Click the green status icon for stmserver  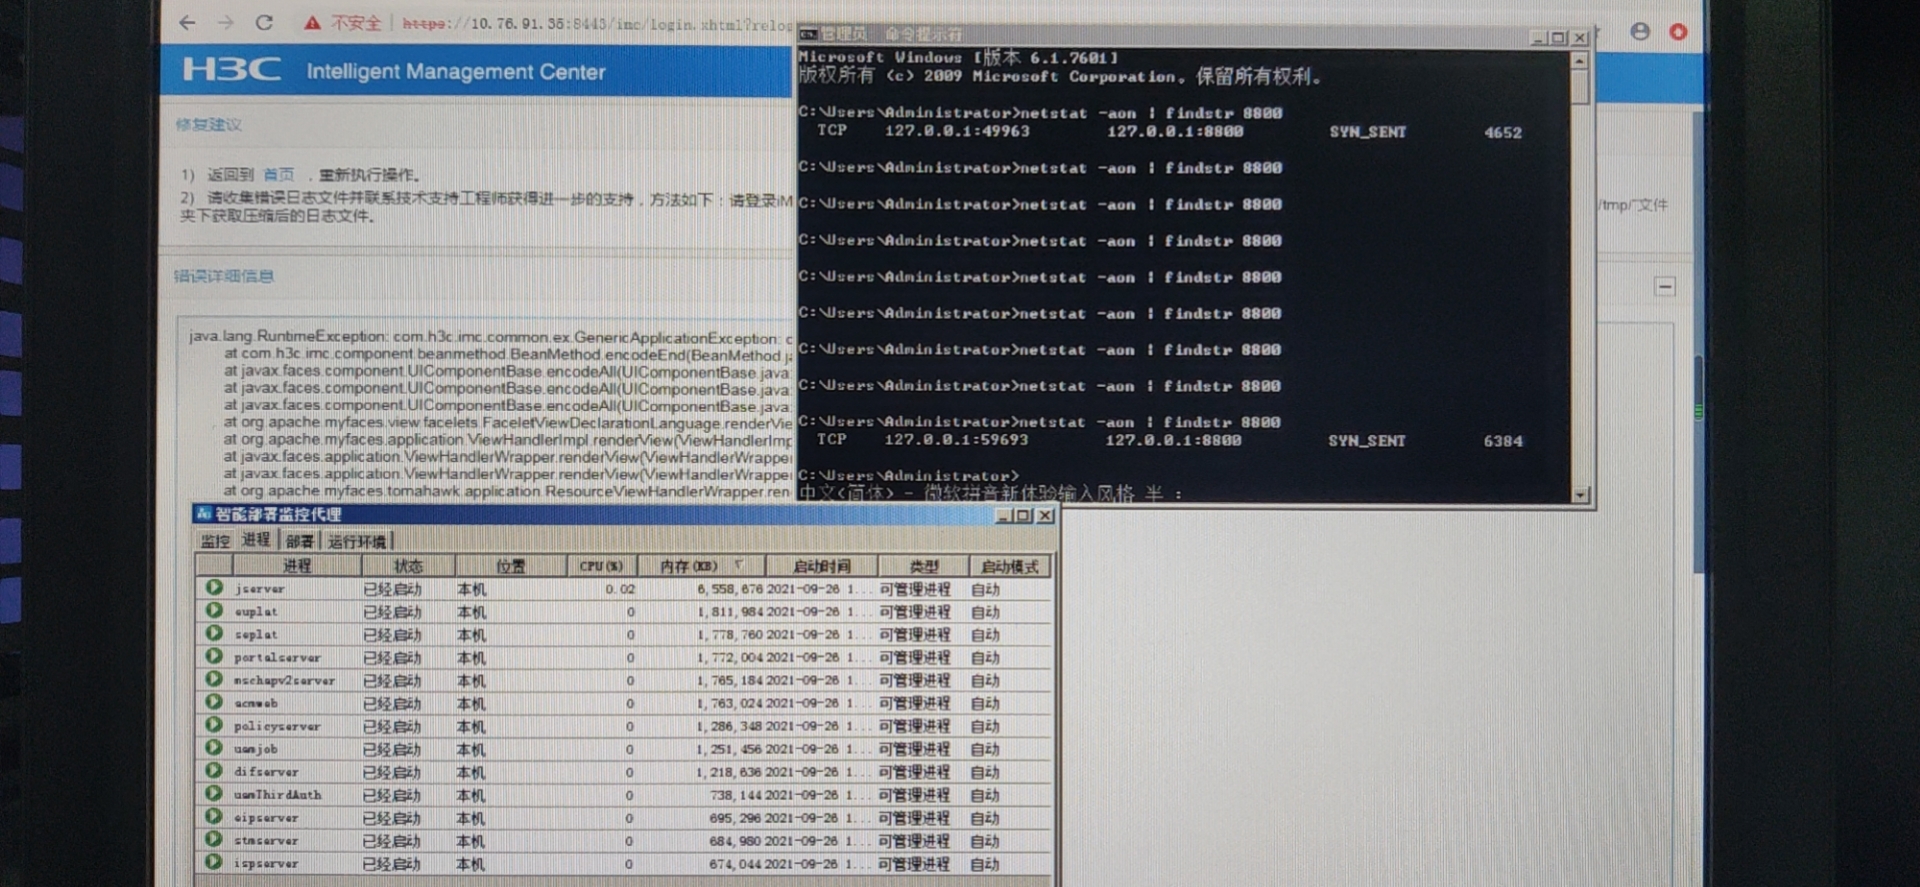coord(214,839)
